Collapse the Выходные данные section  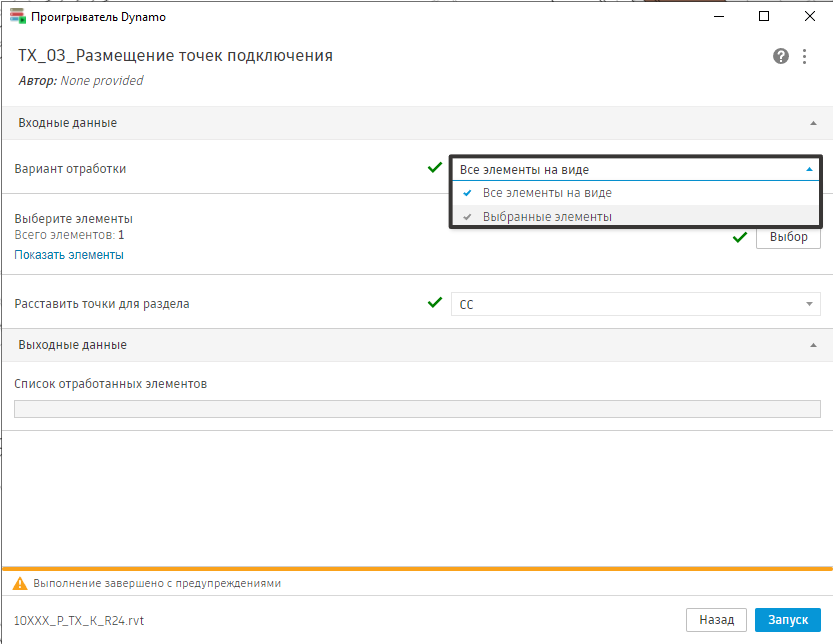(x=812, y=345)
